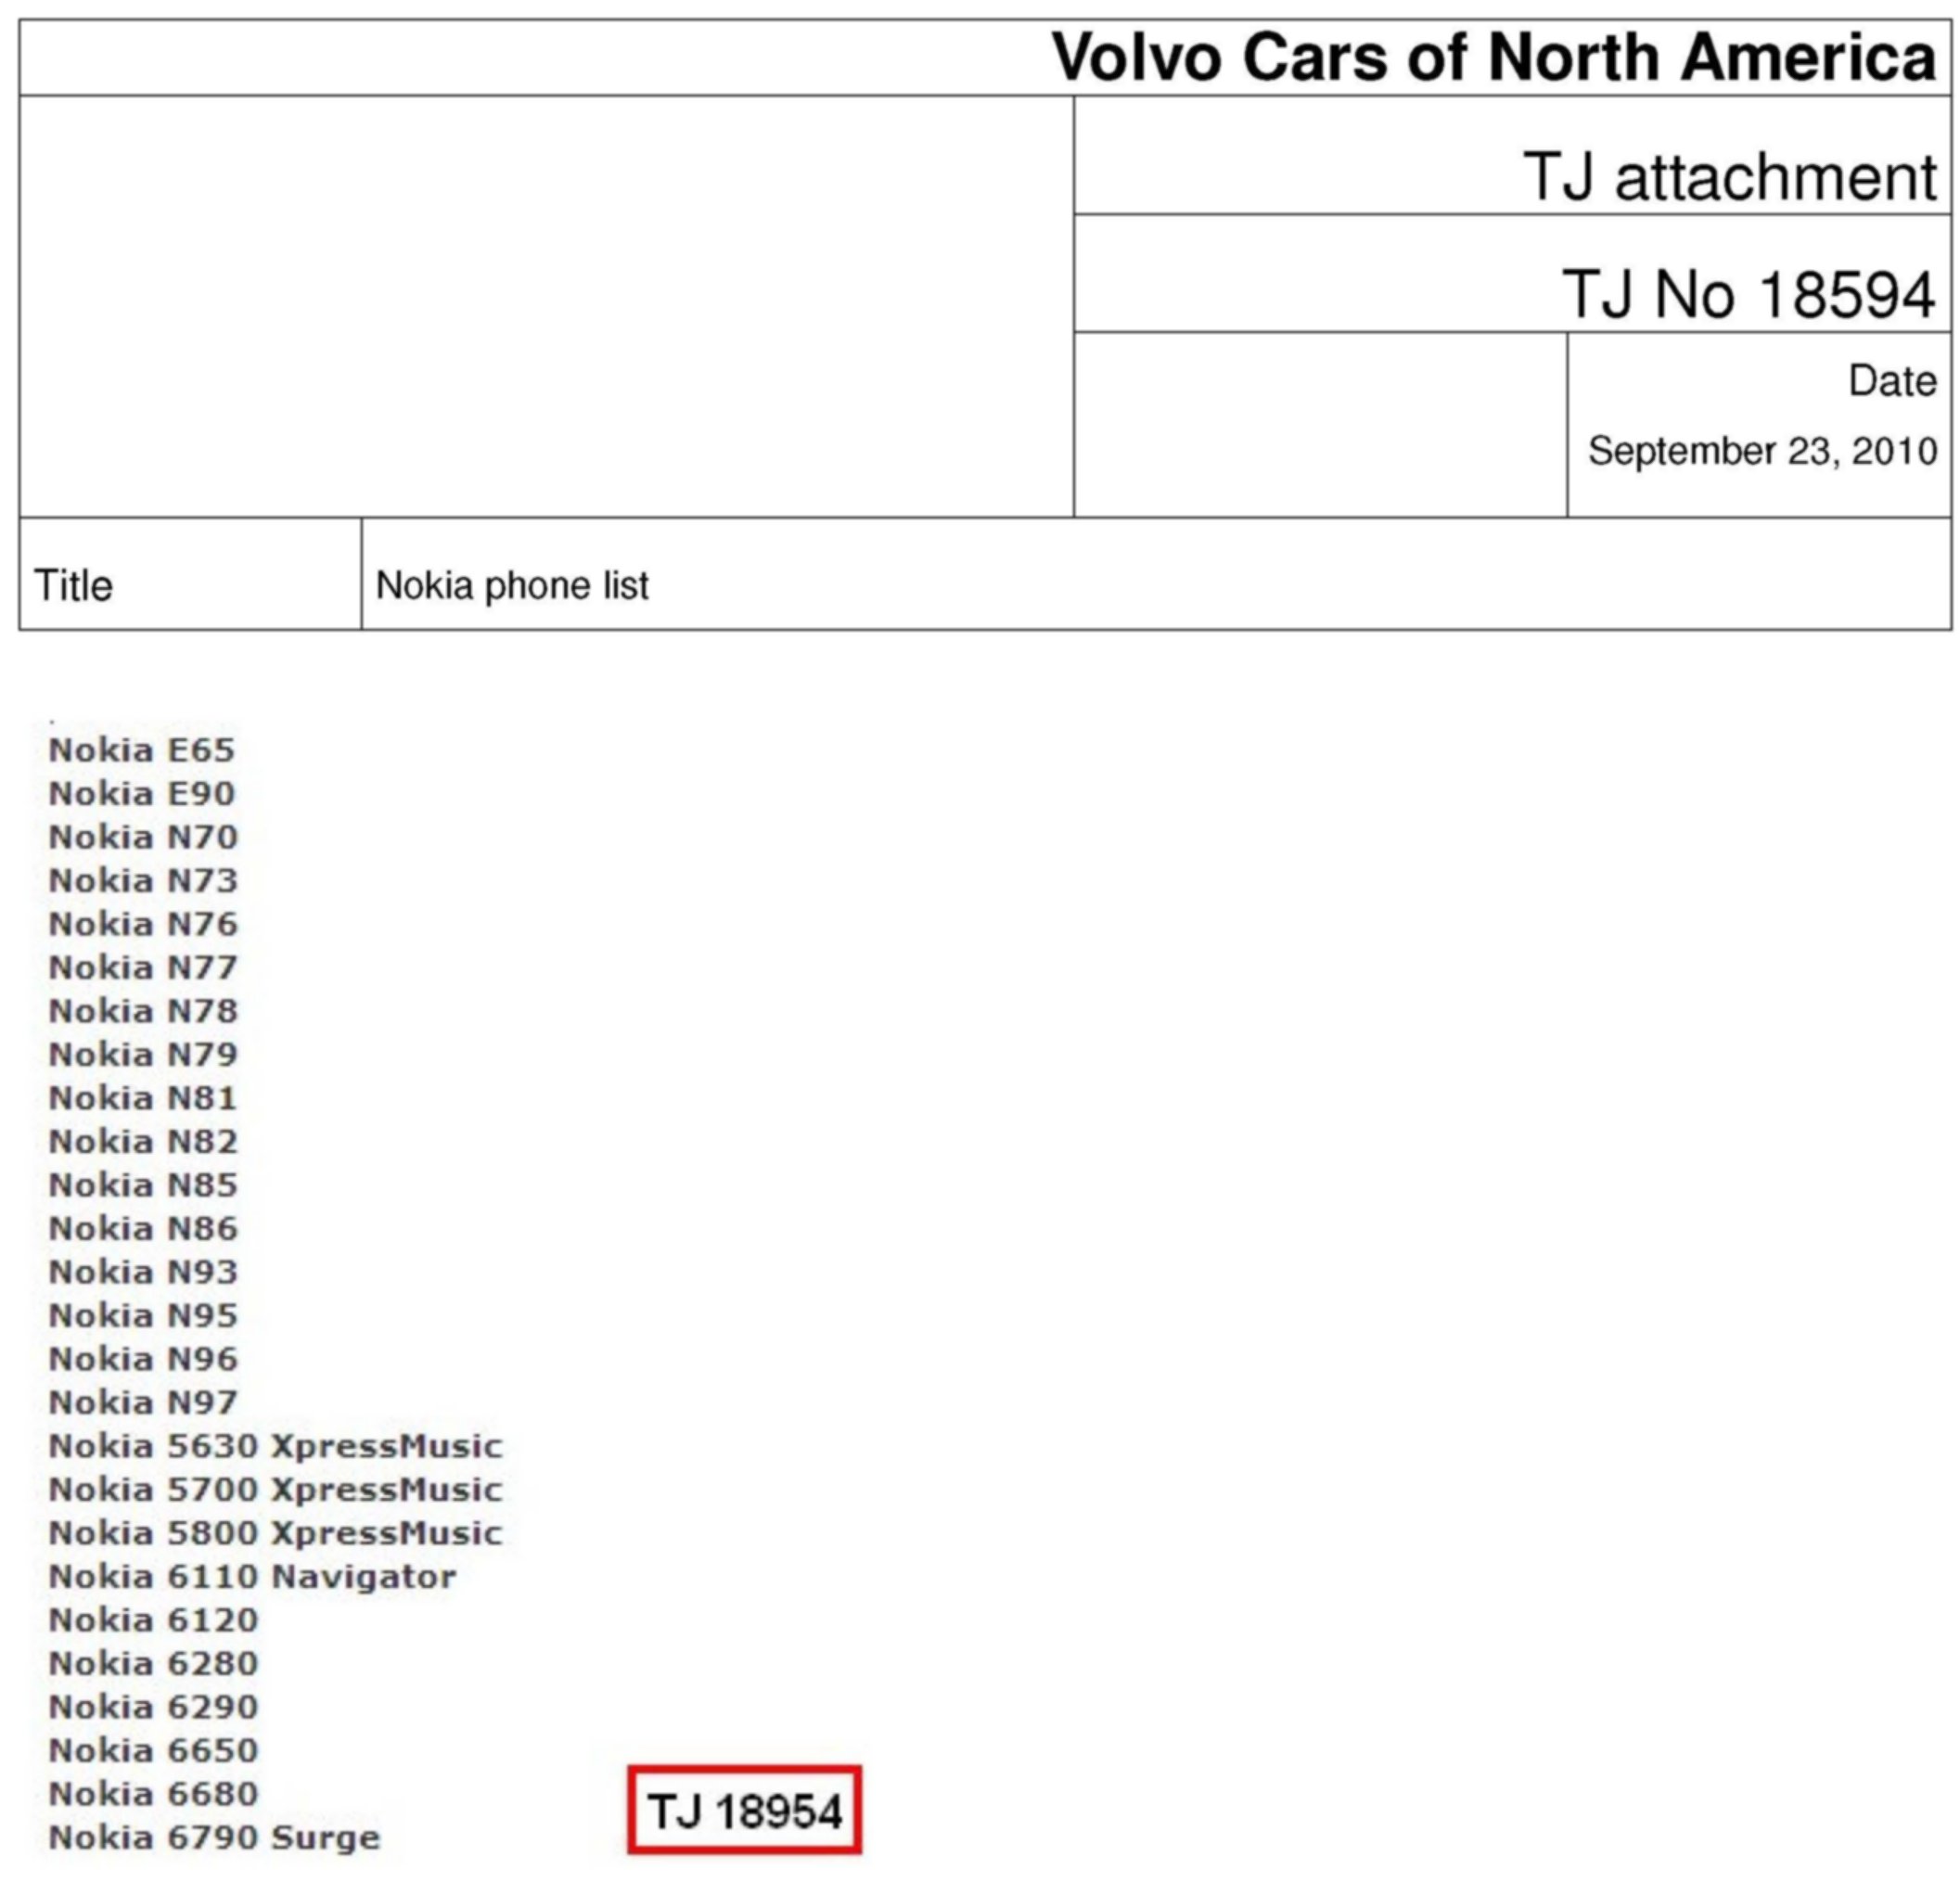Select the 'Nokia N85' list entry

(143, 1184)
